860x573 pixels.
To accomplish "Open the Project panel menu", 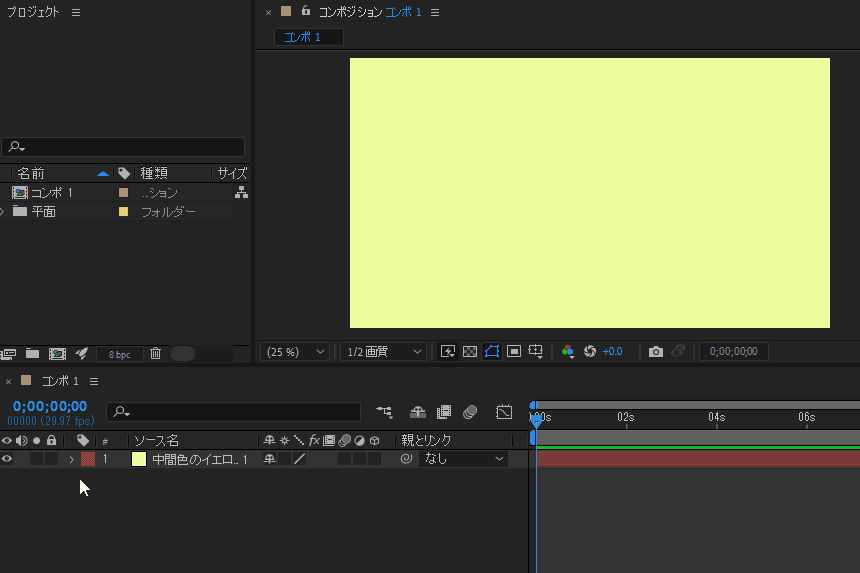I will click(76, 12).
